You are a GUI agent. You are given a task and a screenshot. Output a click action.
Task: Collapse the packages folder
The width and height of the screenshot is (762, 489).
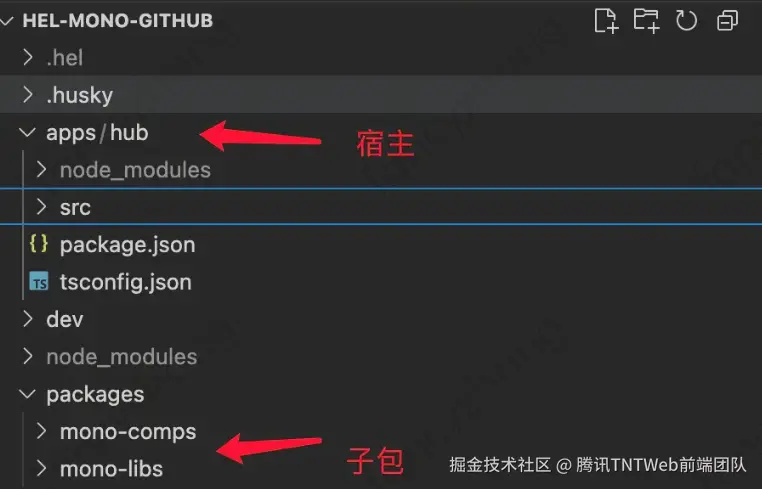coord(27,394)
